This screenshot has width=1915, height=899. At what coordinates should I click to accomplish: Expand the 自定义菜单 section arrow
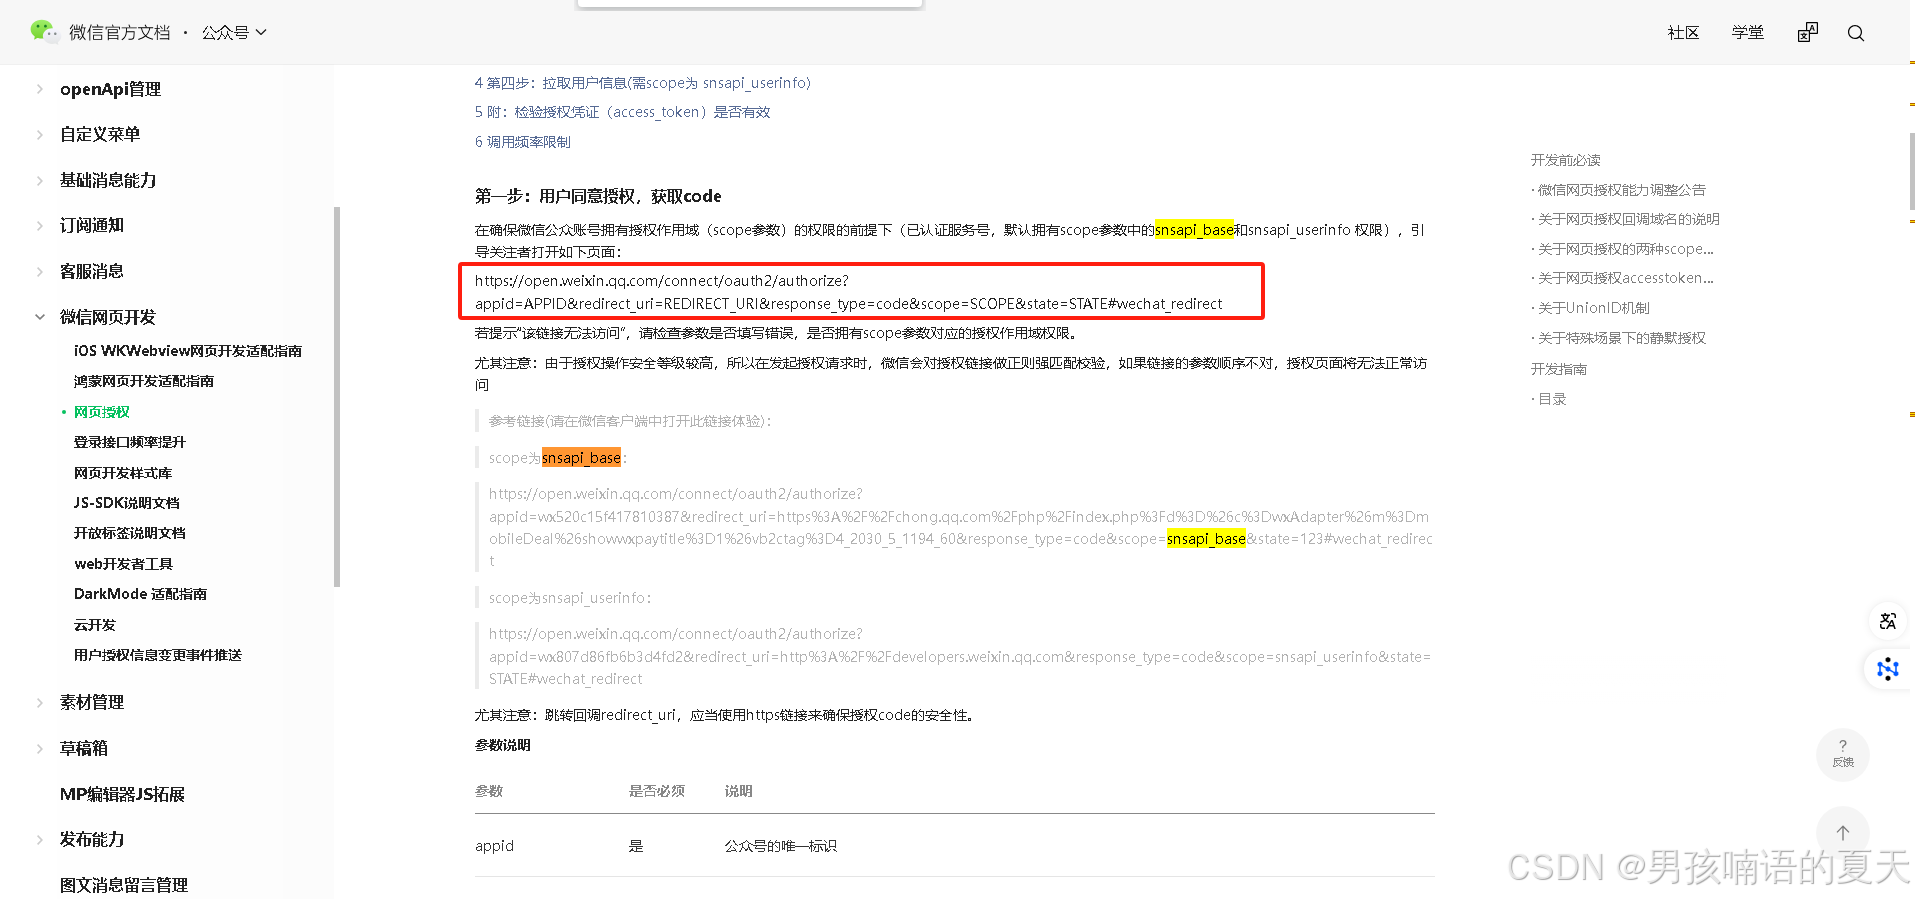point(39,135)
